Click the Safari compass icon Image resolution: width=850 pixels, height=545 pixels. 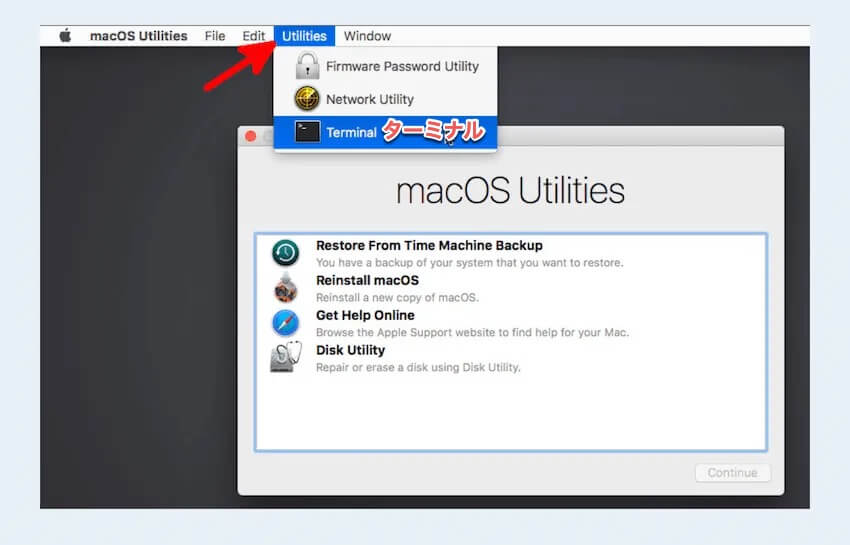(x=286, y=323)
